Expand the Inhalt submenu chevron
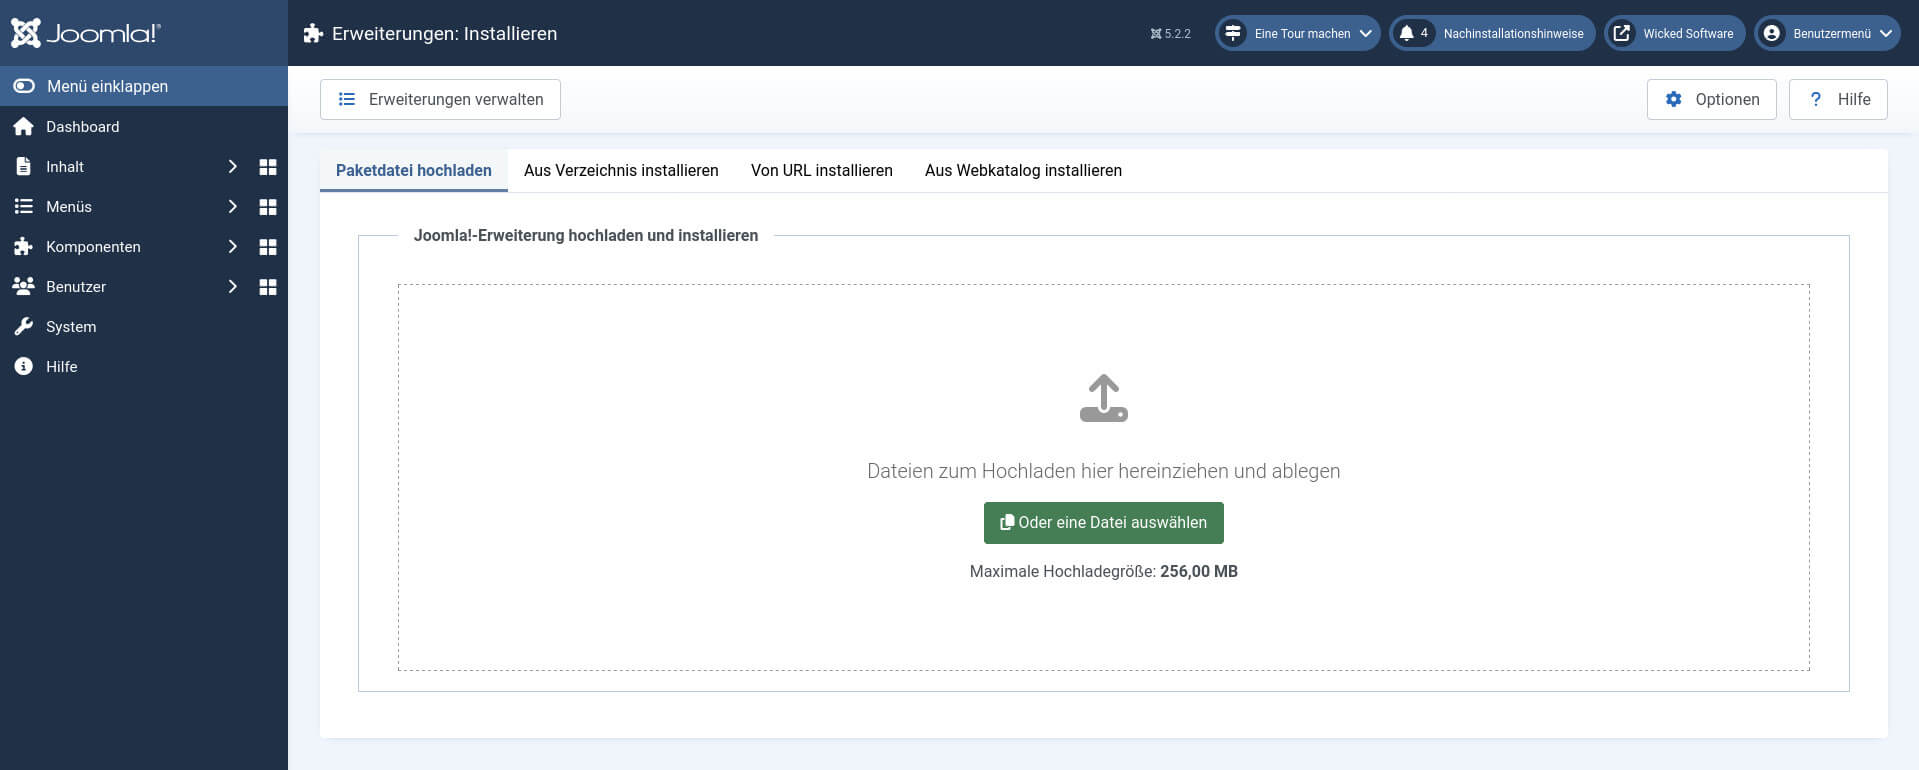 coord(232,167)
